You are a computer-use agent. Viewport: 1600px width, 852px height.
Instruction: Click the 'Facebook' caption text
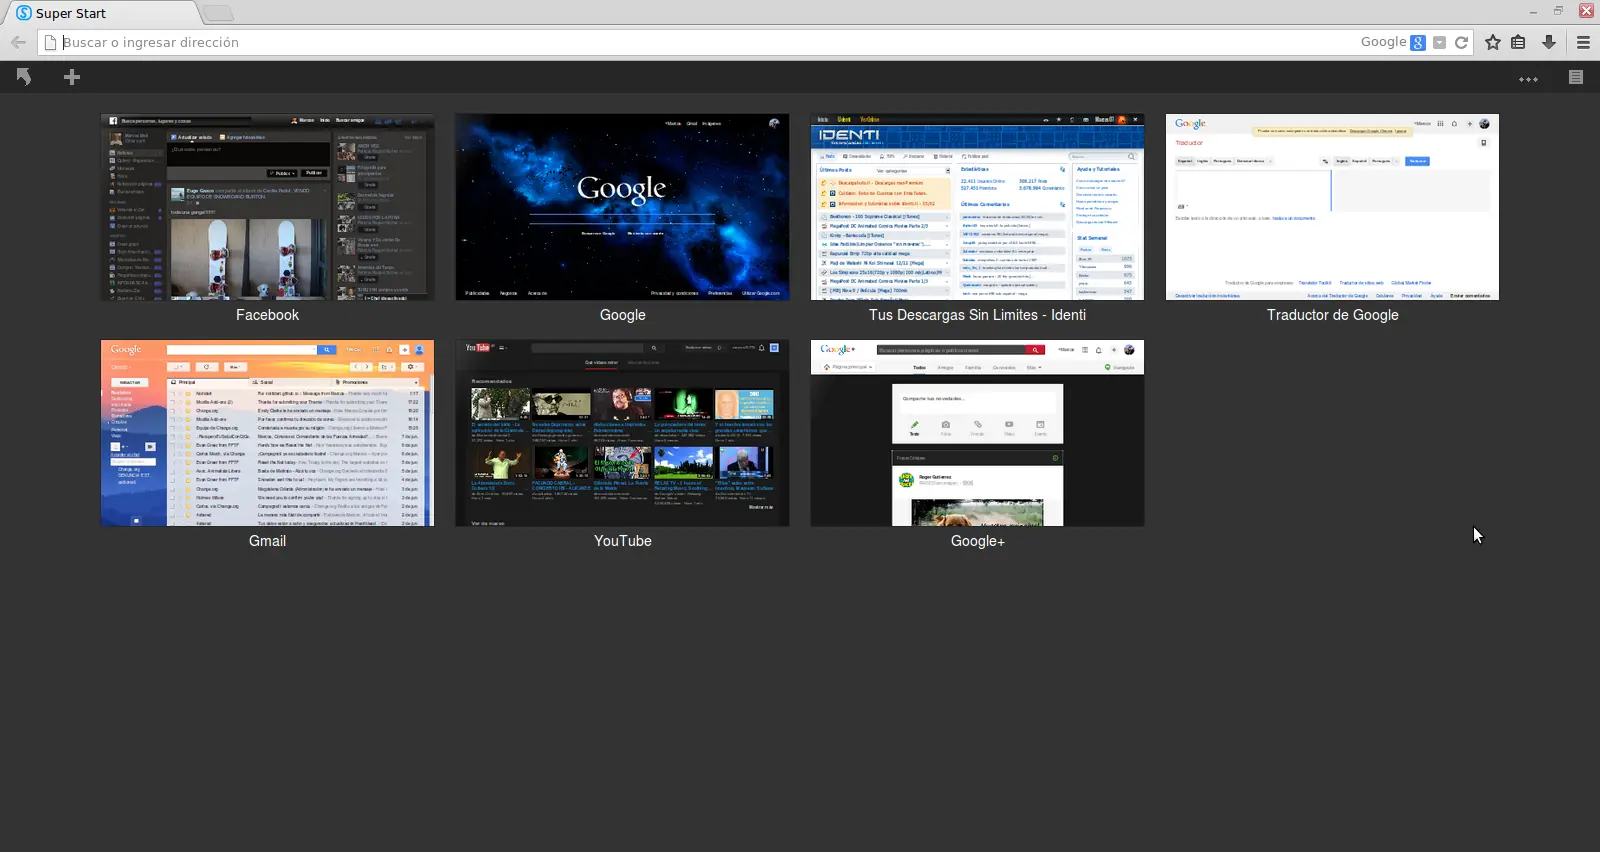pos(267,315)
